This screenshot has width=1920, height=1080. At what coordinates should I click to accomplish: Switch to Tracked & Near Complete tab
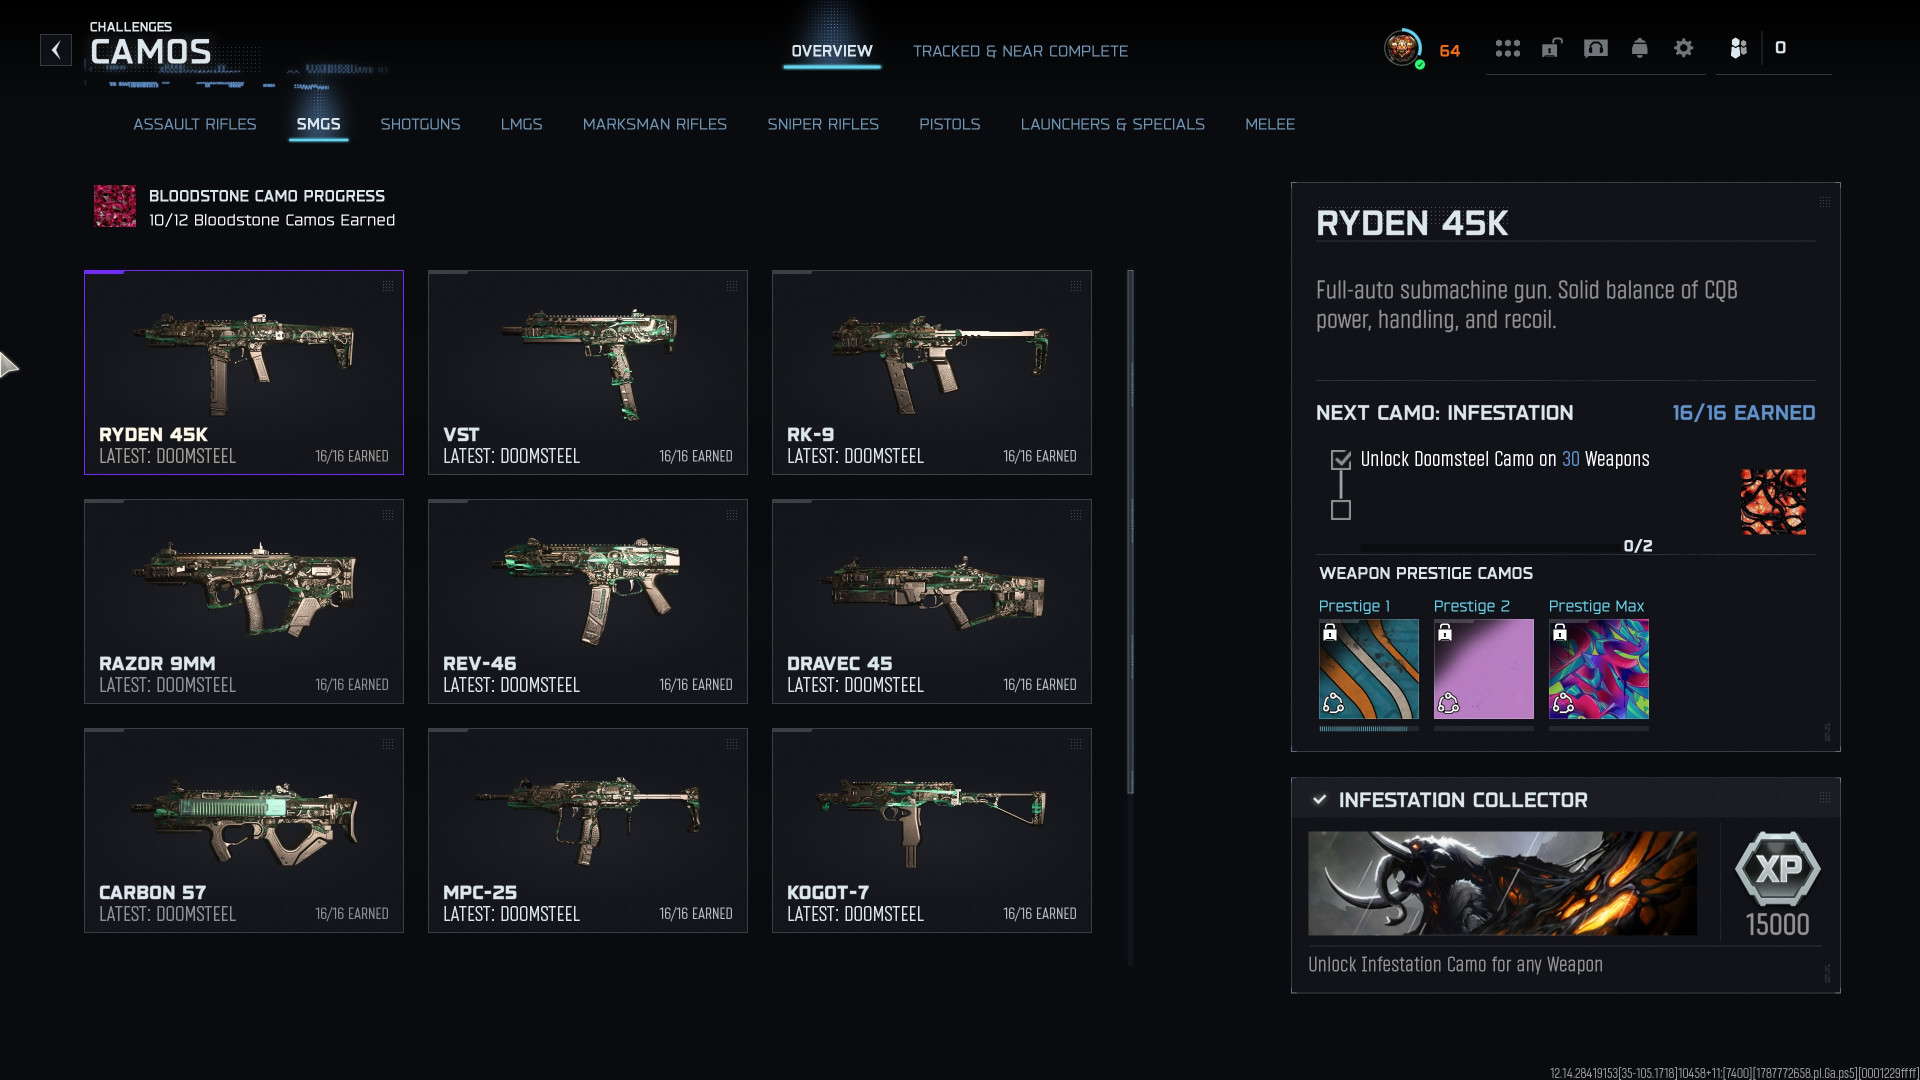pyautogui.click(x=1020, y=51)
